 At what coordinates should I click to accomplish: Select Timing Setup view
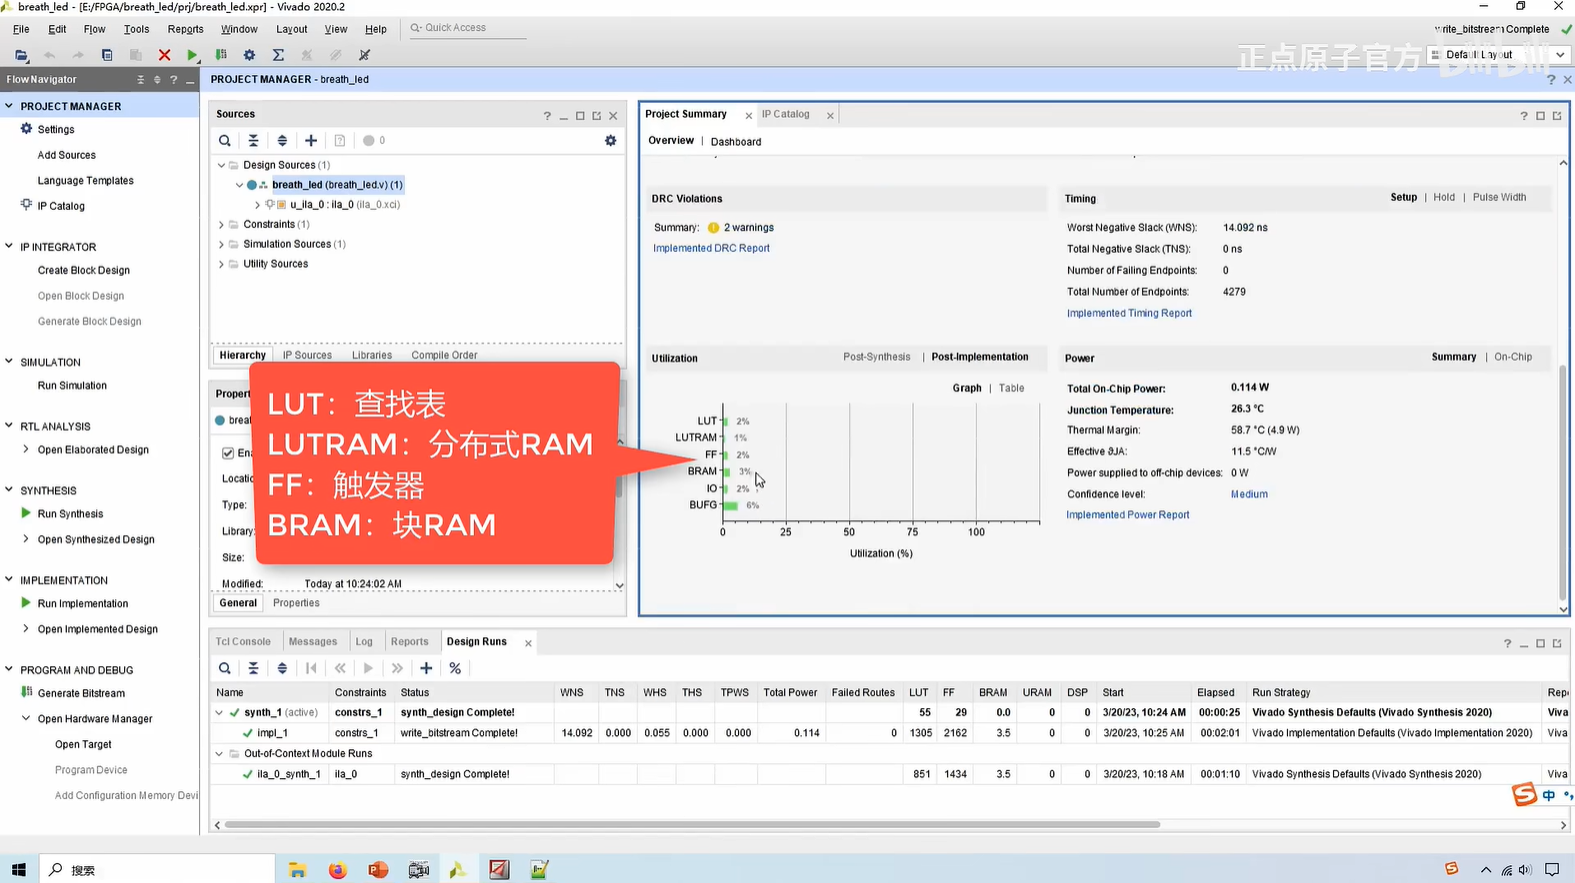[x=1403, y=197]
